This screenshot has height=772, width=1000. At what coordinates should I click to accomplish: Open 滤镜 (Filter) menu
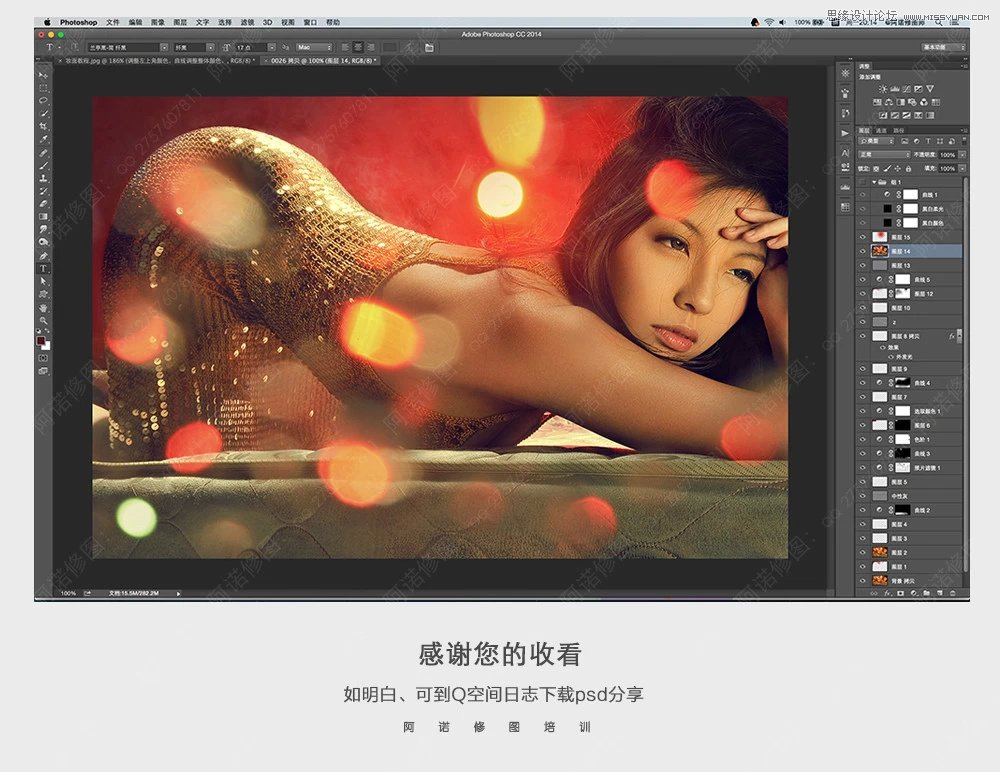(x=247, y=22)
